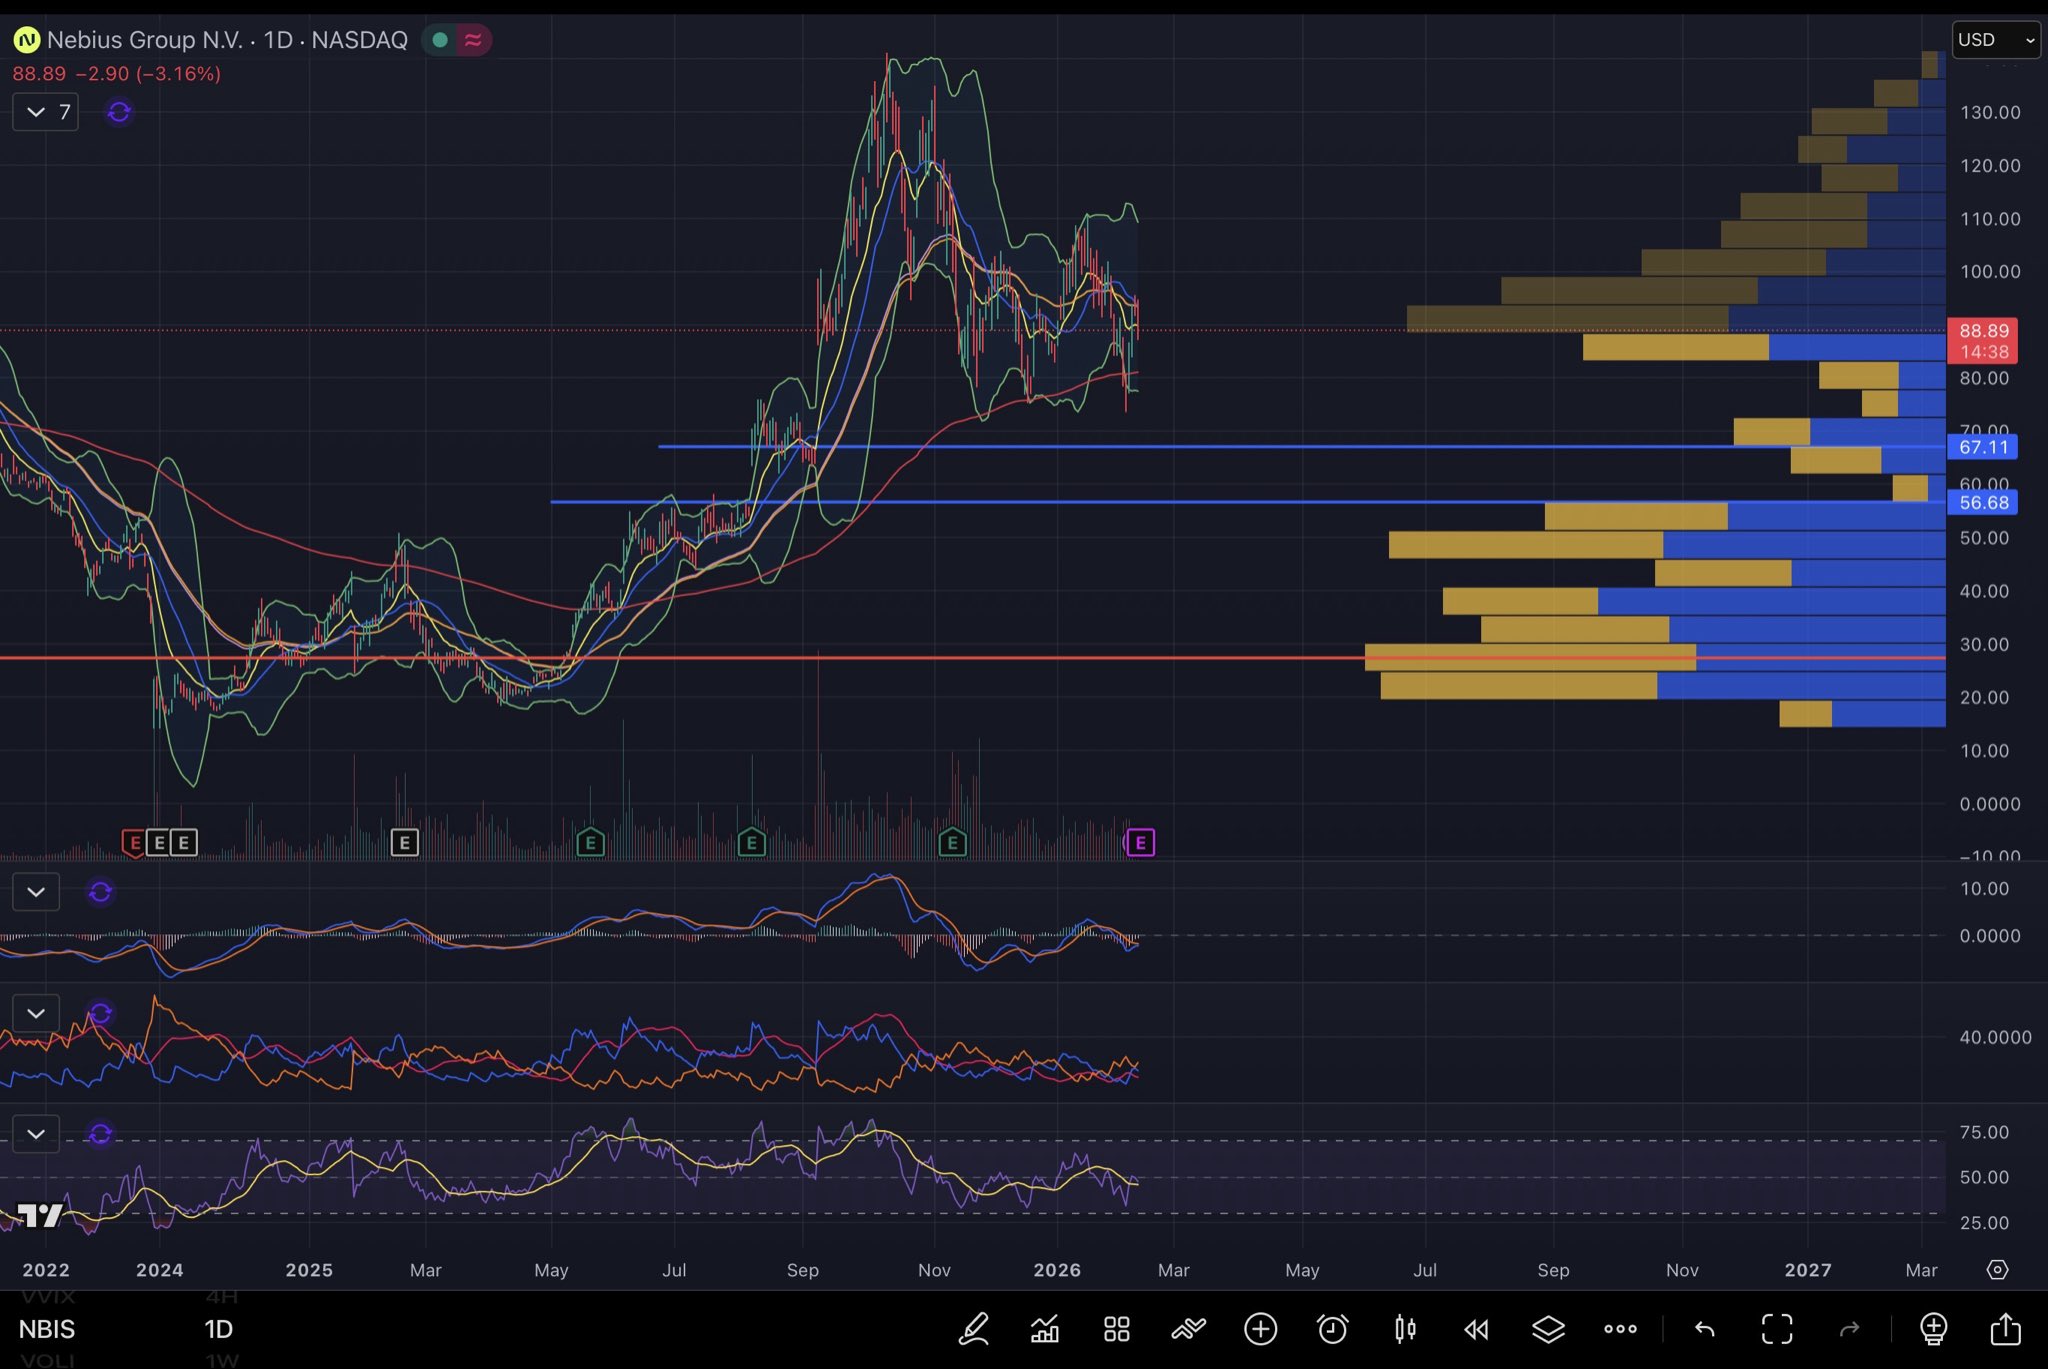The width and height of the screenshot is (2048, 1369).
Task: Click the purple upcoming earnings marker
Action: pos(1140,843)
